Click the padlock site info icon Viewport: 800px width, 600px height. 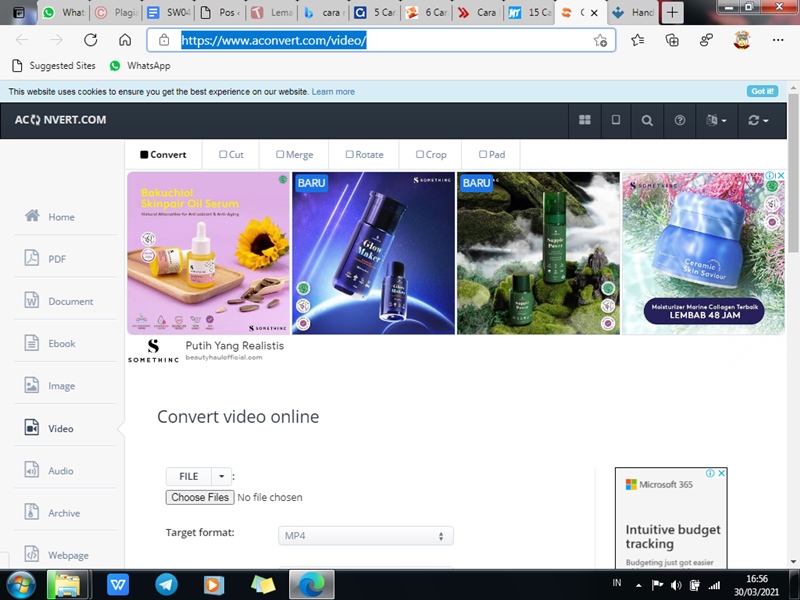point(164,40)
